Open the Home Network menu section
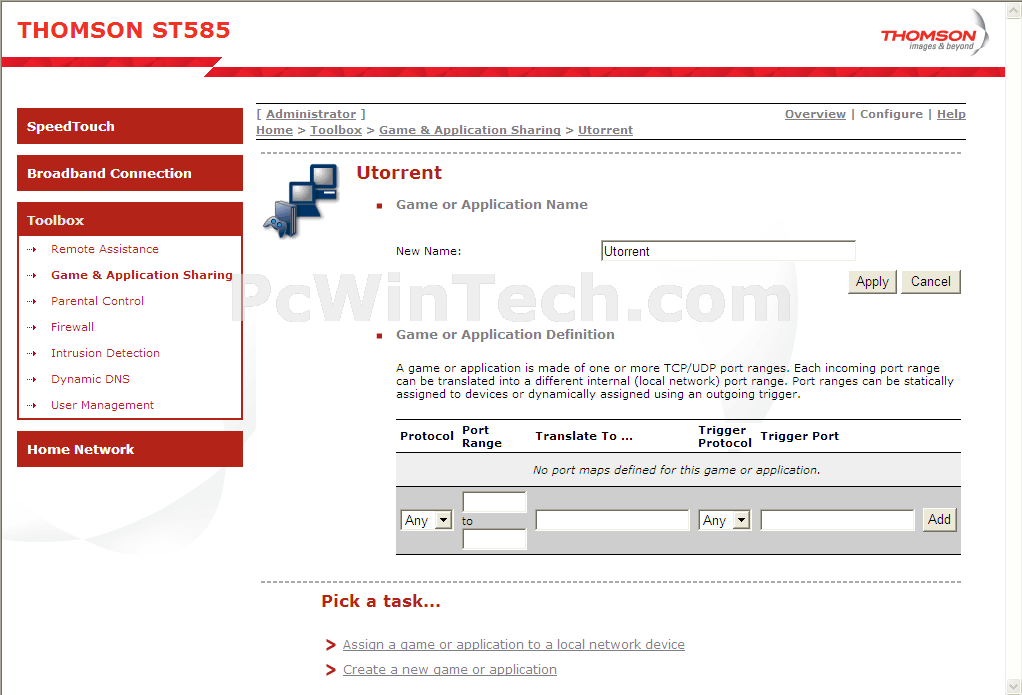Viewport: 1022px width, 695px height. 130,449
